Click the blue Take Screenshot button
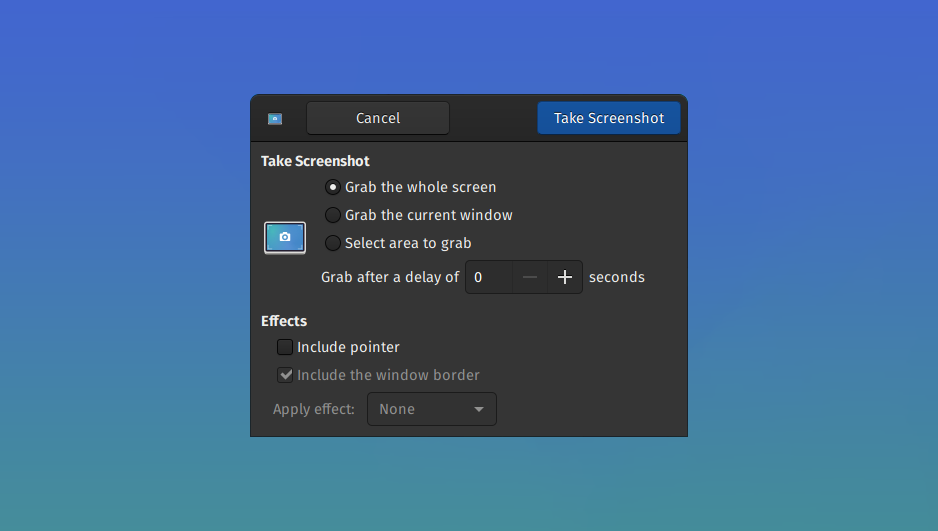 point(608,118)
